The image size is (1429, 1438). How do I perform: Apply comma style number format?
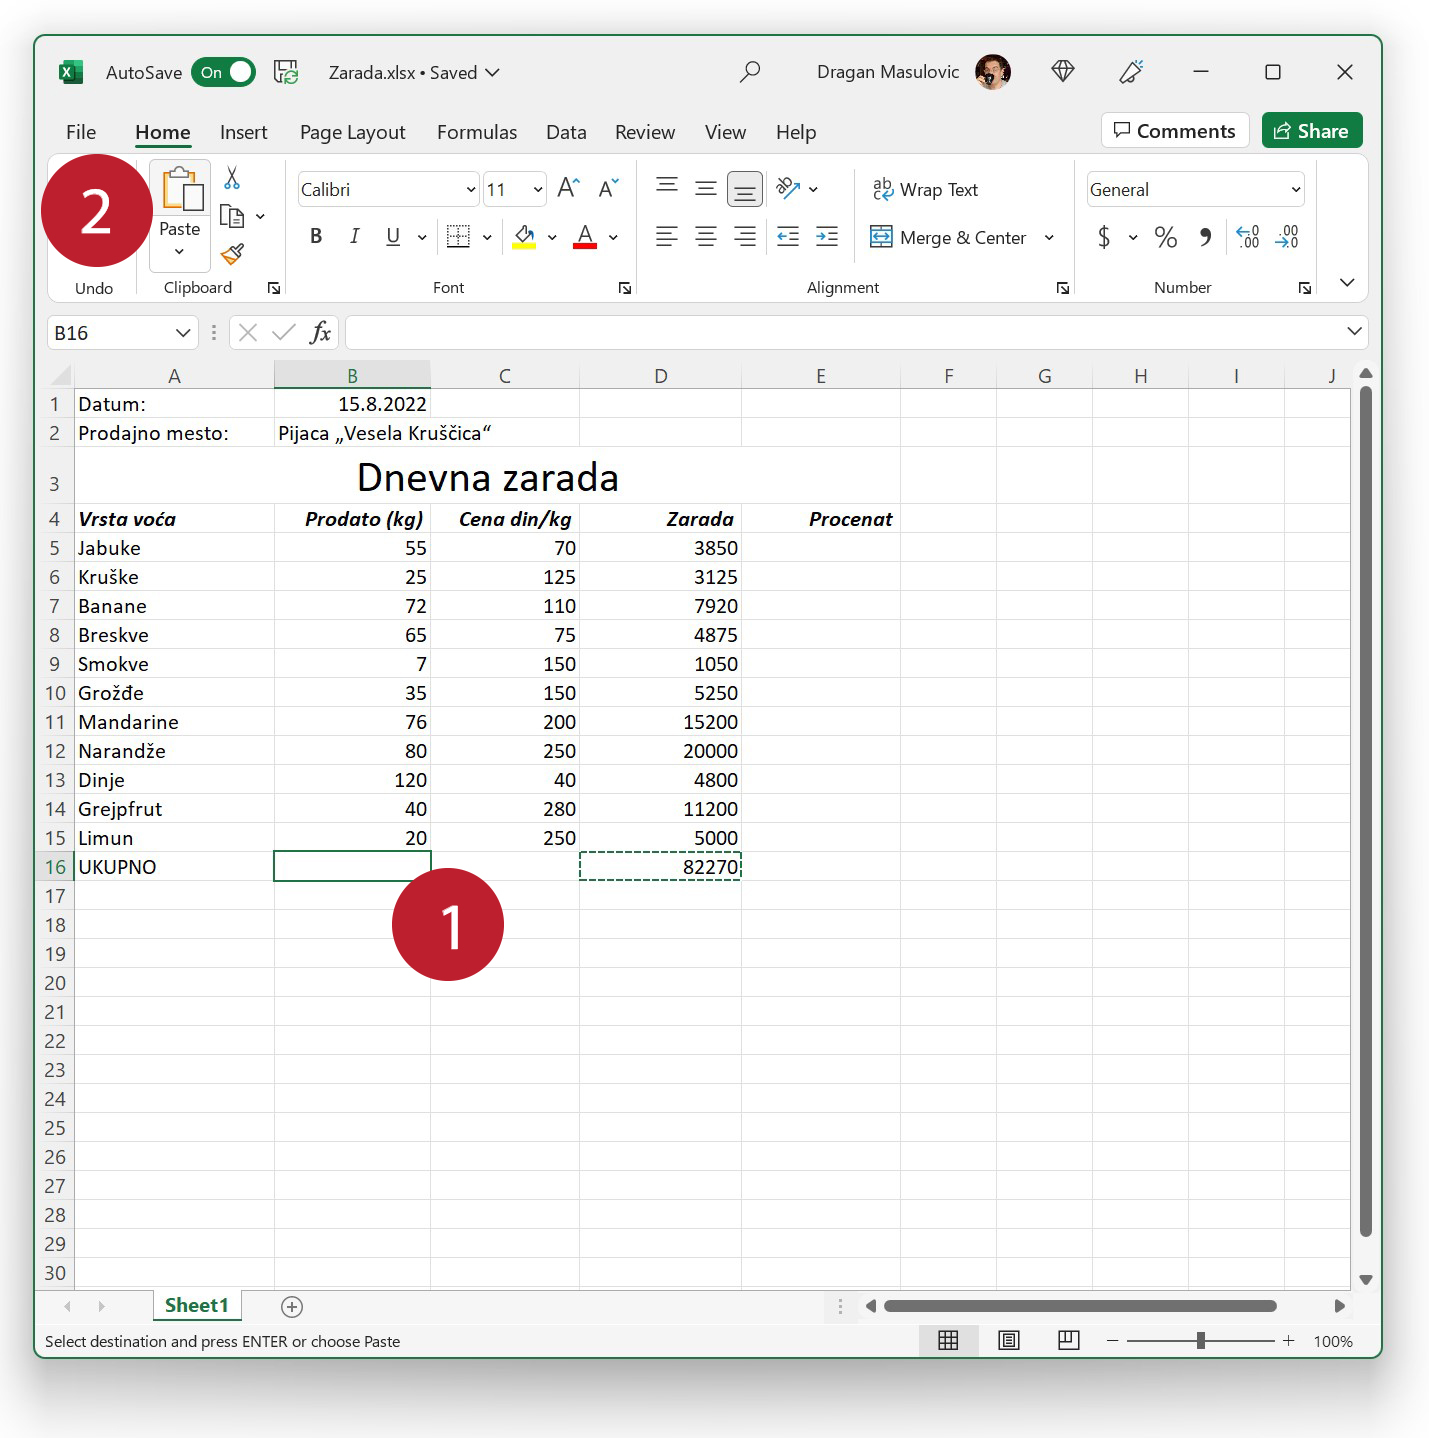pos(1205,237)
